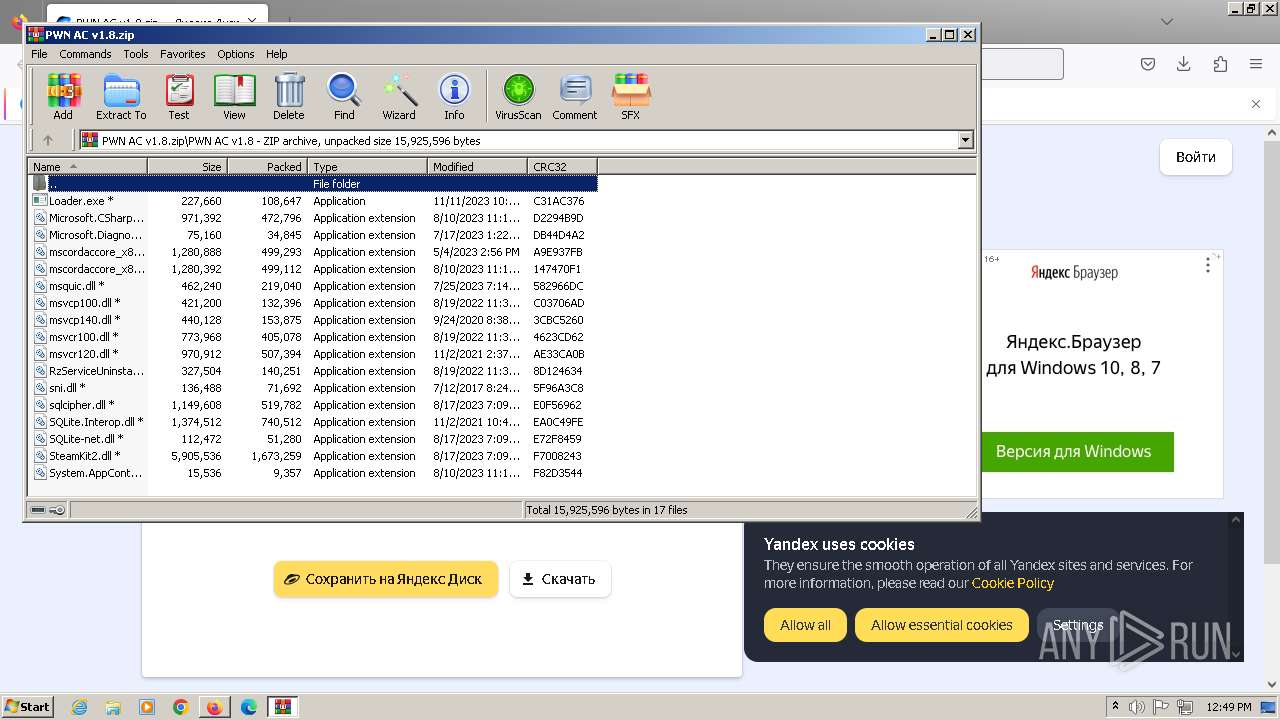Image resolution: width=1280 pixels, height=720 pixels.
Task: Open the Commands menu
Action: tap(85, 54)
